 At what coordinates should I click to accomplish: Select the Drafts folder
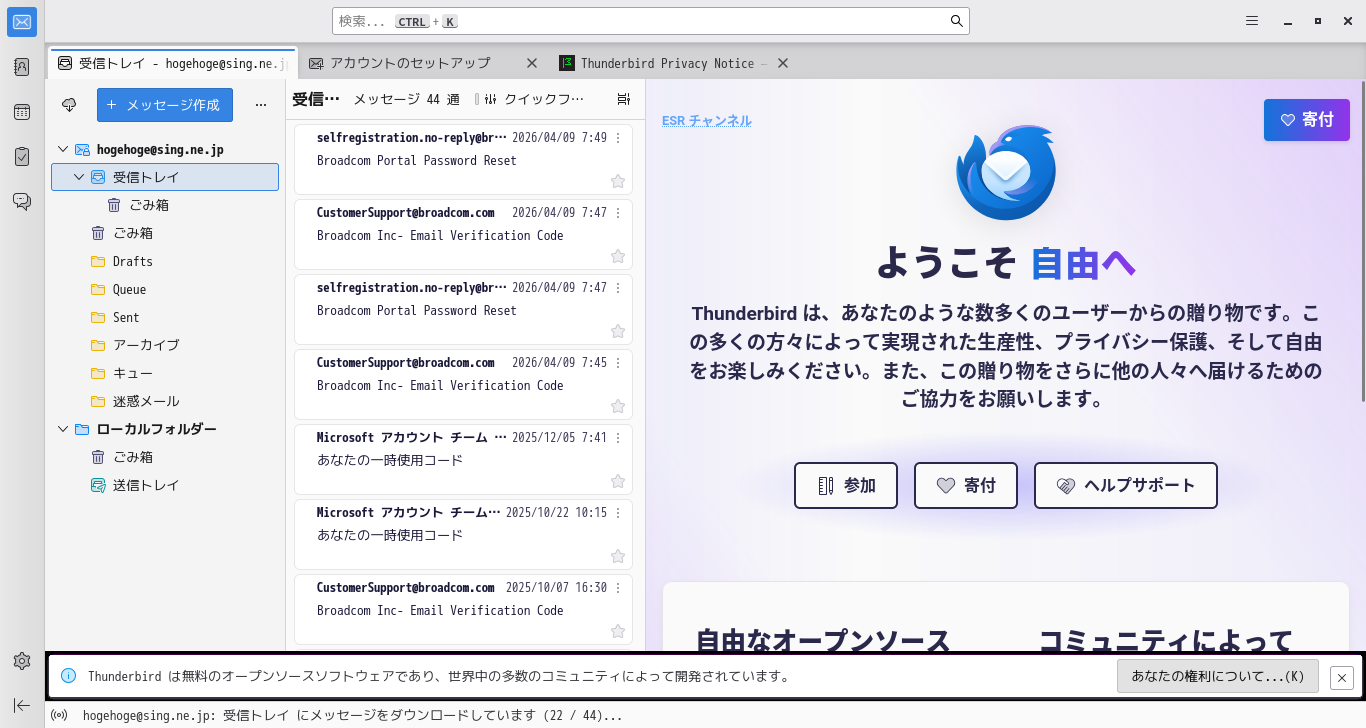point(165,261)
